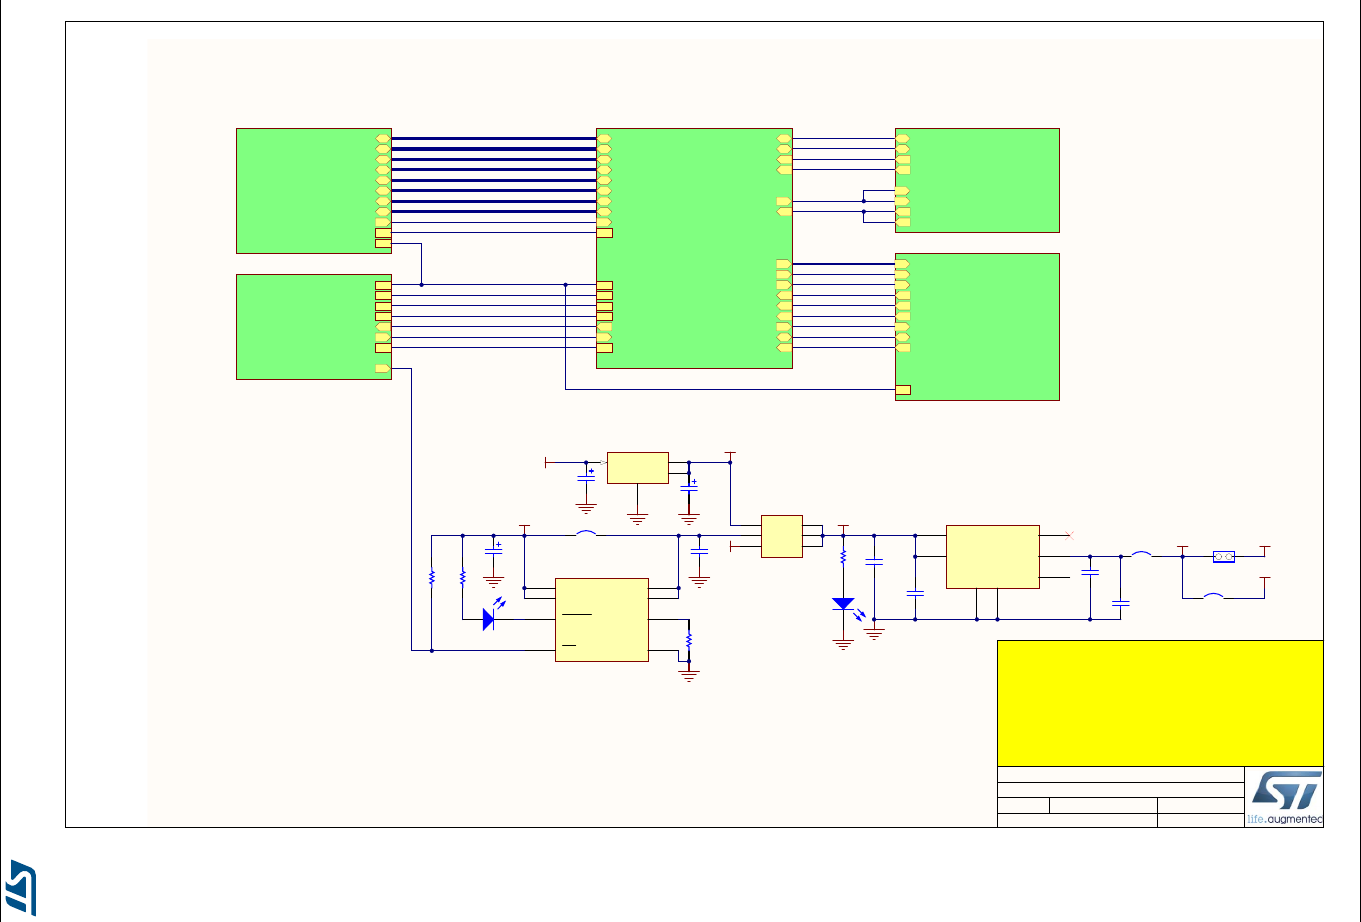Select the large yellow note box
The width and height of the screenshot is (1361, 922).
point(1160,703)
